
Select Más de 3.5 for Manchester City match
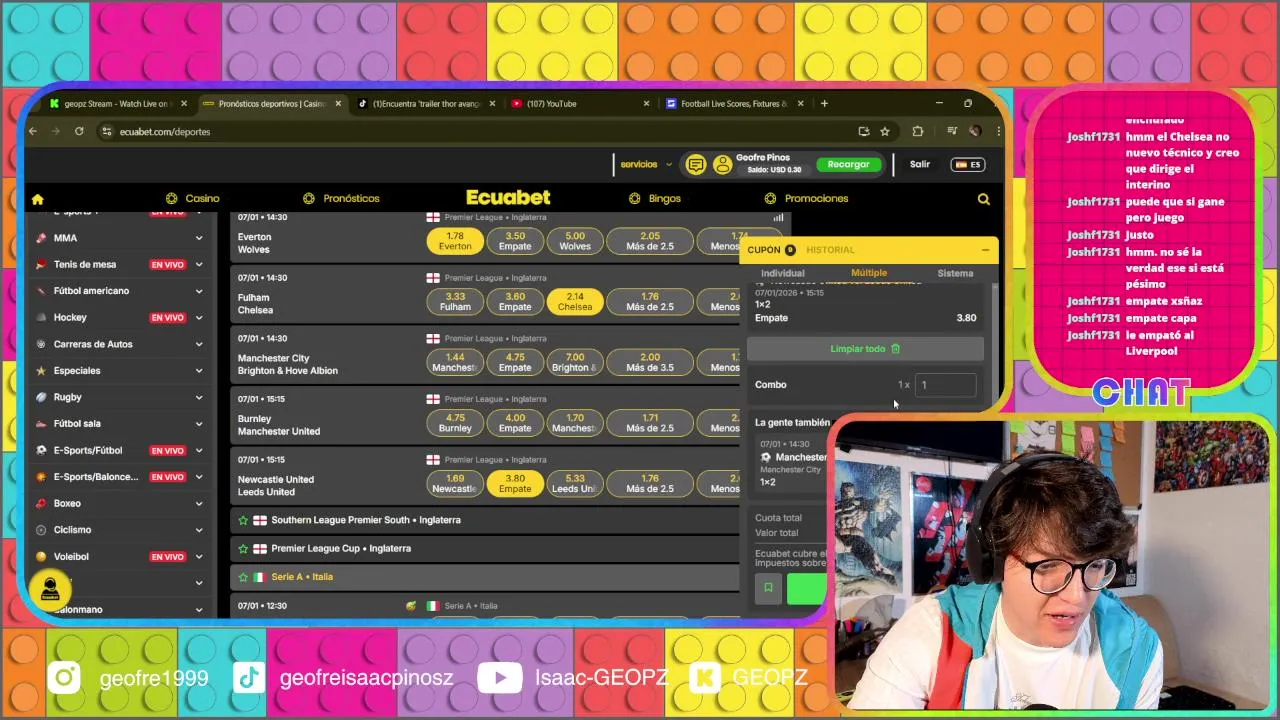pyautogui.click(x=650, y=362)
